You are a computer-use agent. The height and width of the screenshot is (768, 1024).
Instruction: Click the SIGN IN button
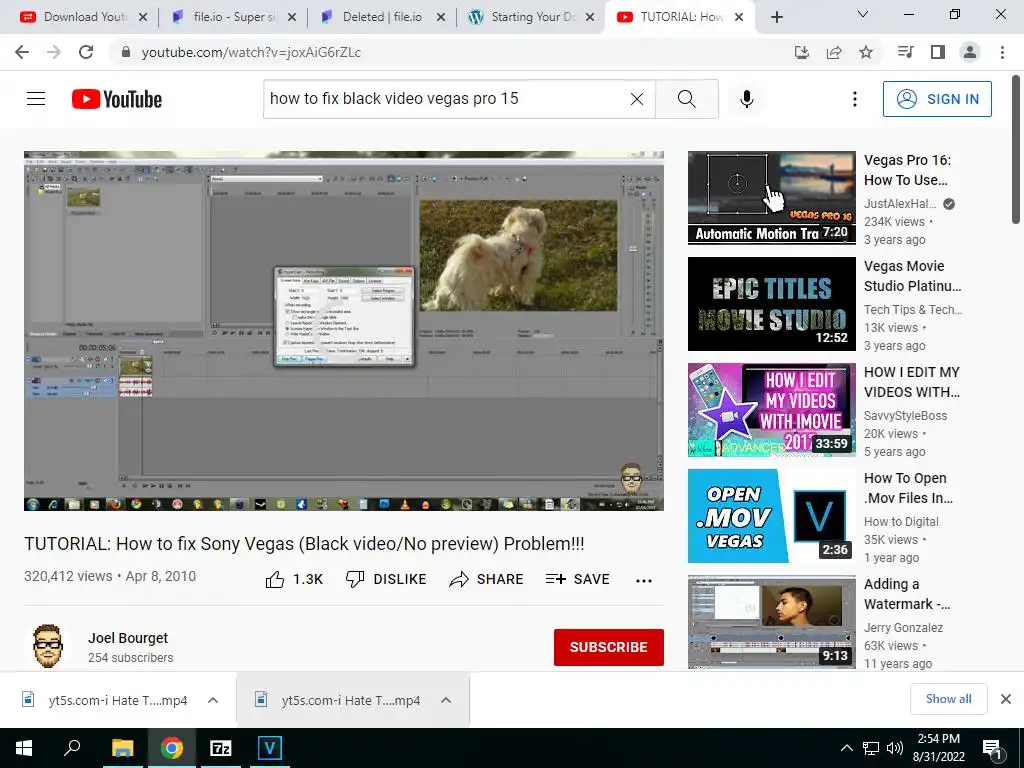pyautogui.click(x=937, y=99)
